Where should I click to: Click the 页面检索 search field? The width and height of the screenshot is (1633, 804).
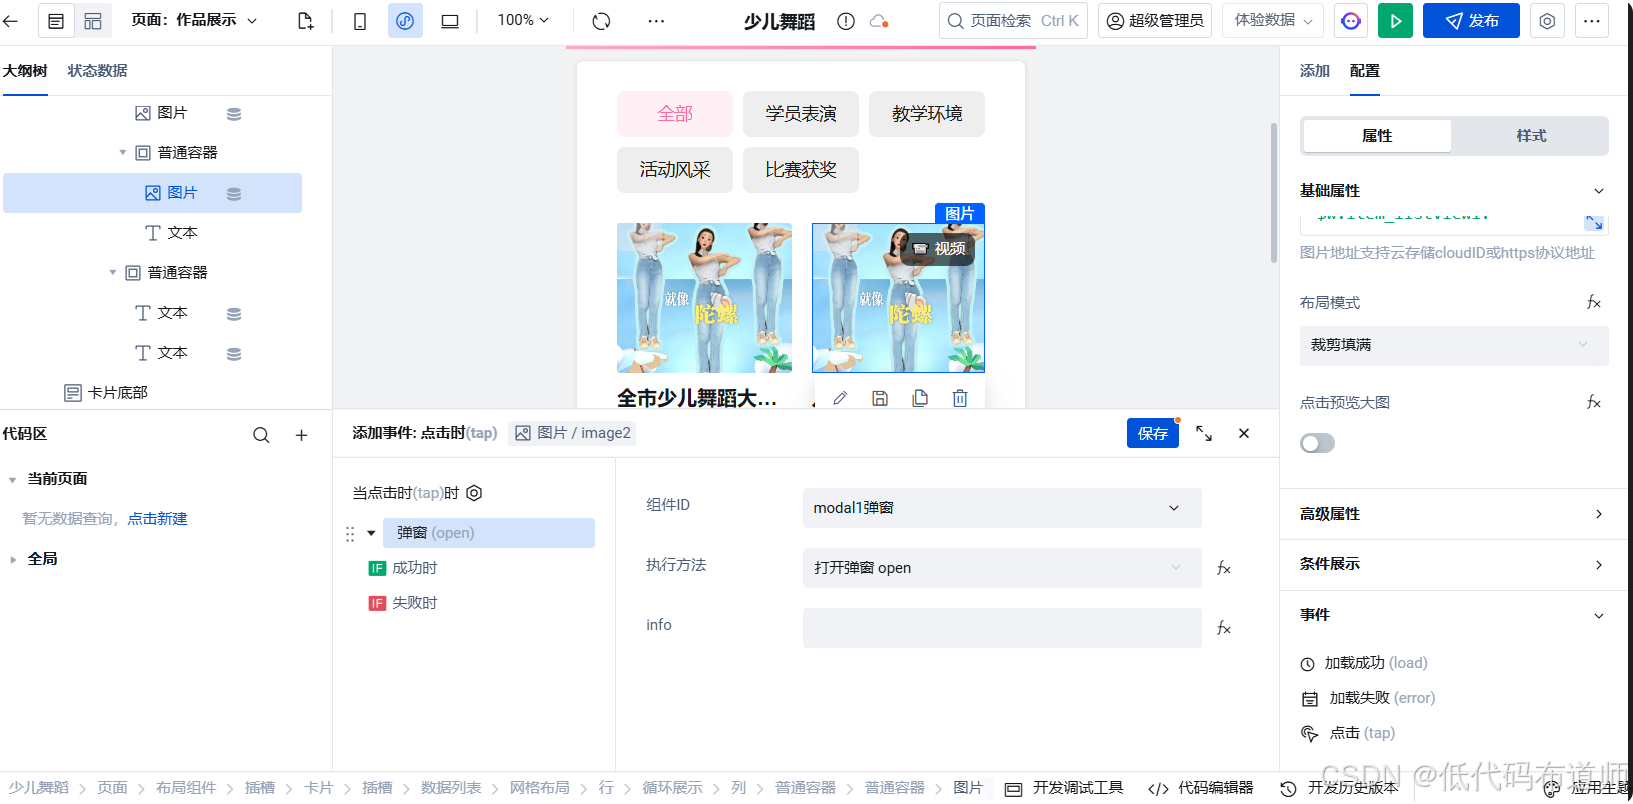(1013, 20)
